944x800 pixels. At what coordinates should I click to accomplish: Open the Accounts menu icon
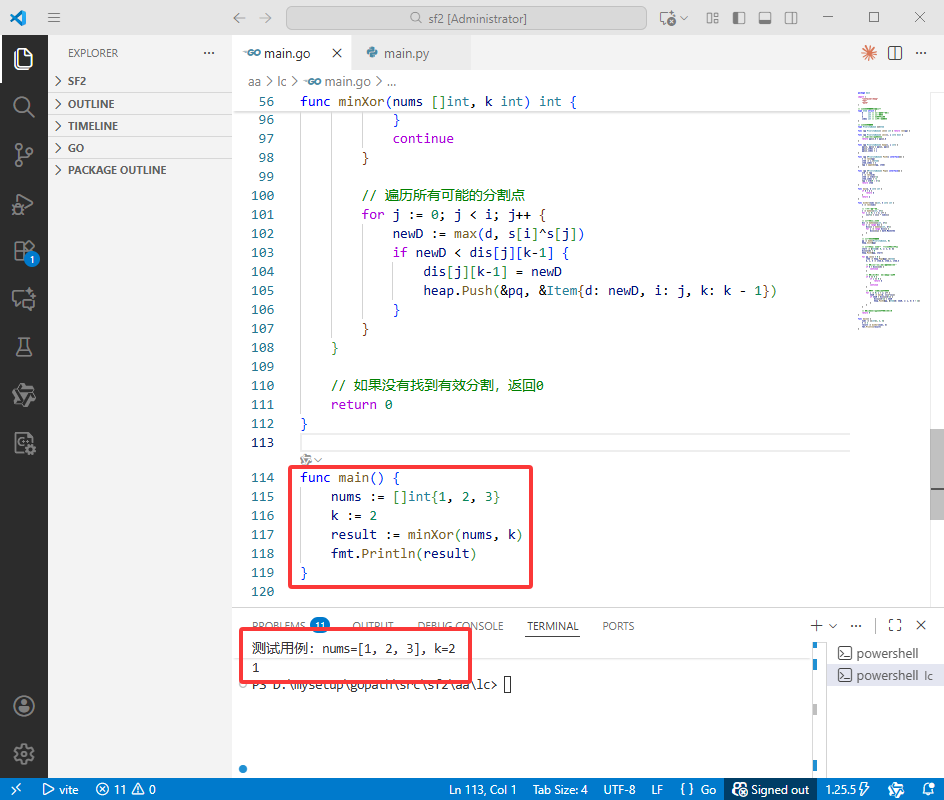[x=23, y=706]
